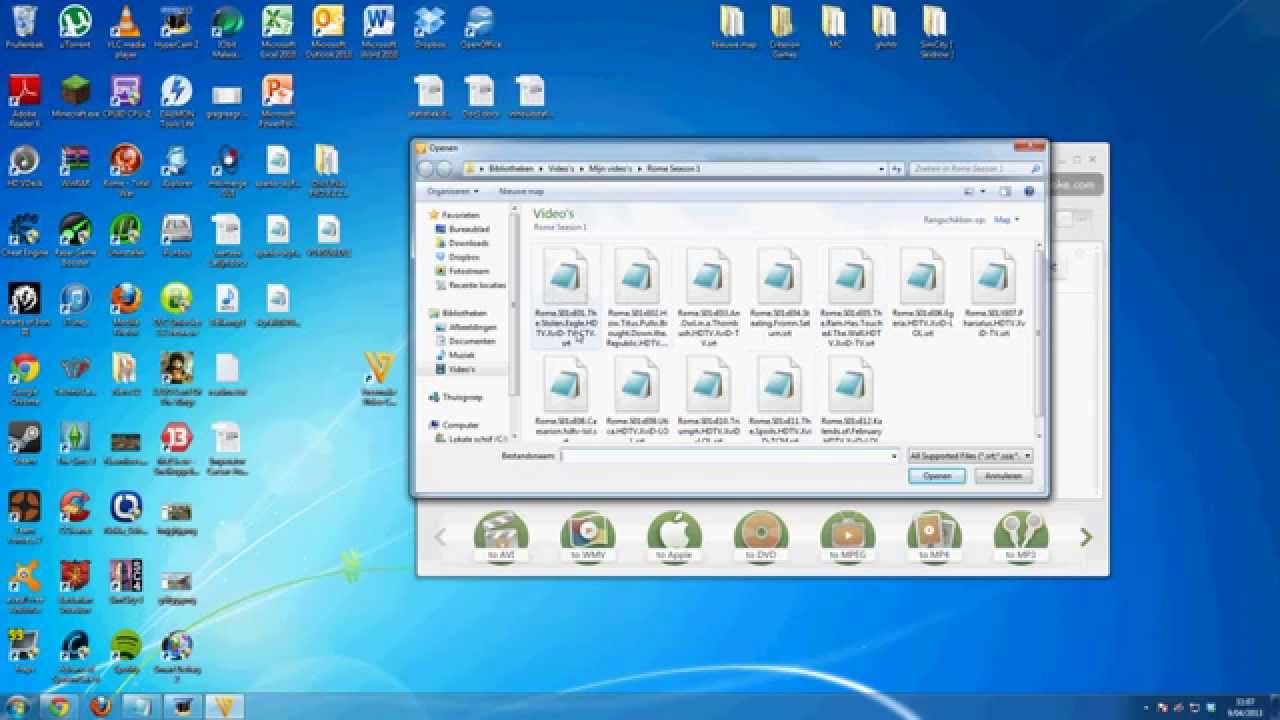
Task: Switch to Freemake converter taskbar button
Action: [x=224, y=707]
